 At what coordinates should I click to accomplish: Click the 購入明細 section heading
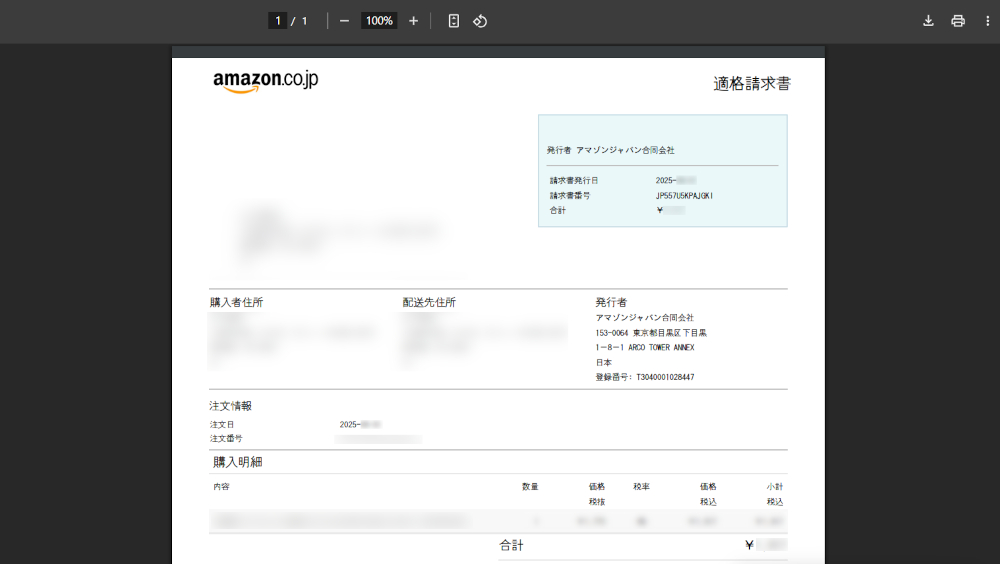238,462
